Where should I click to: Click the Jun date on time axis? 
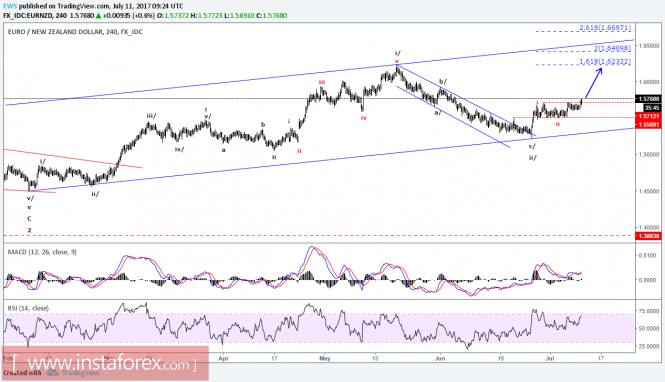[440, 358]
